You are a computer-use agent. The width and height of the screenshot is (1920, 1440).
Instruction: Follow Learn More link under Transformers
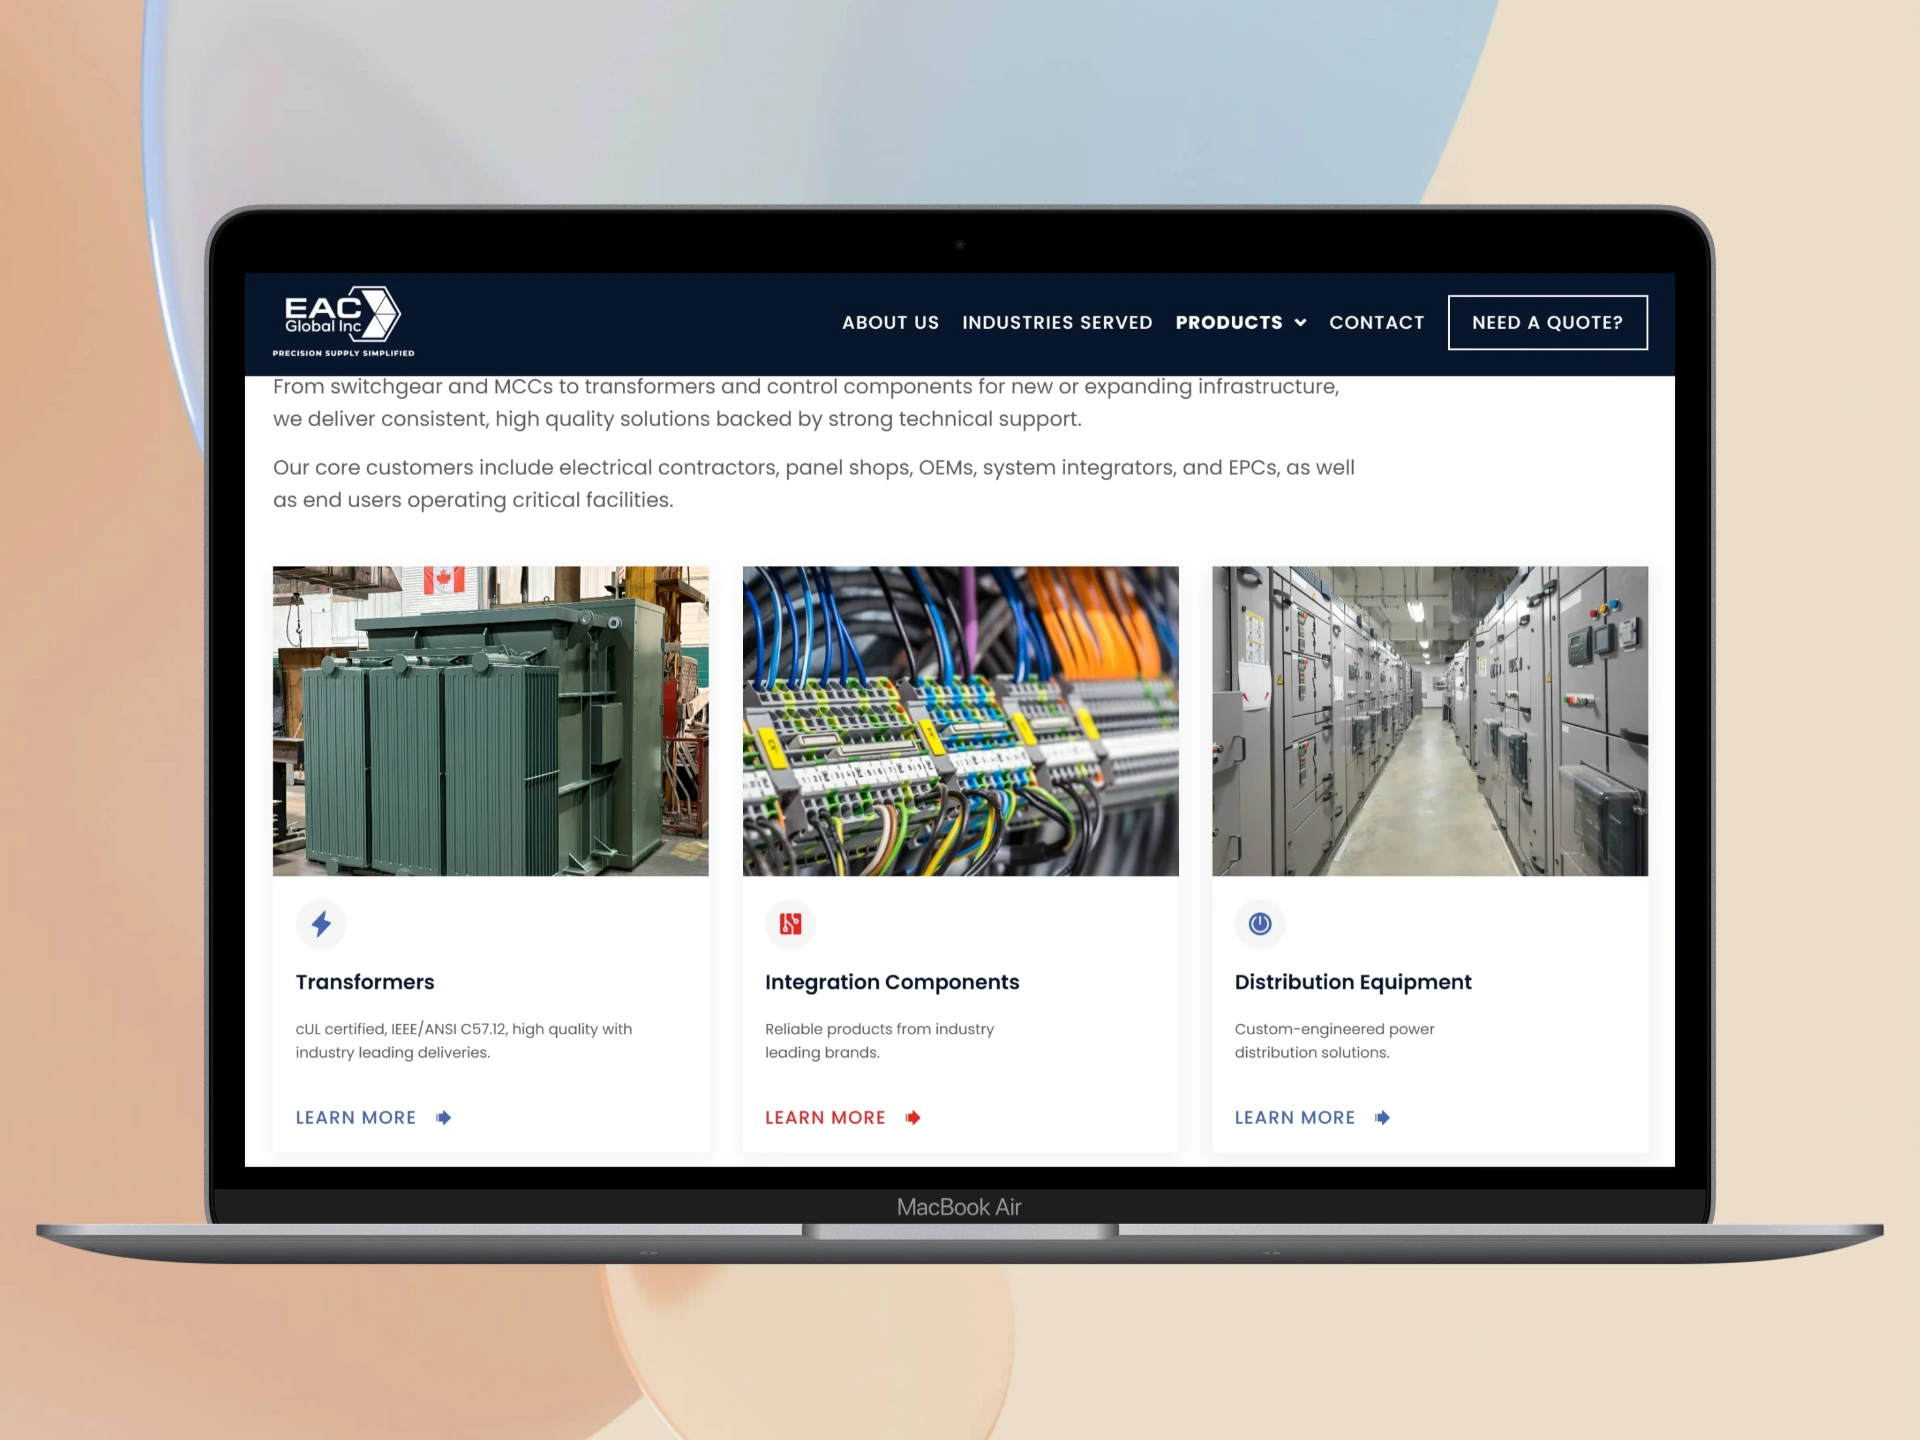coord(356,1118)
